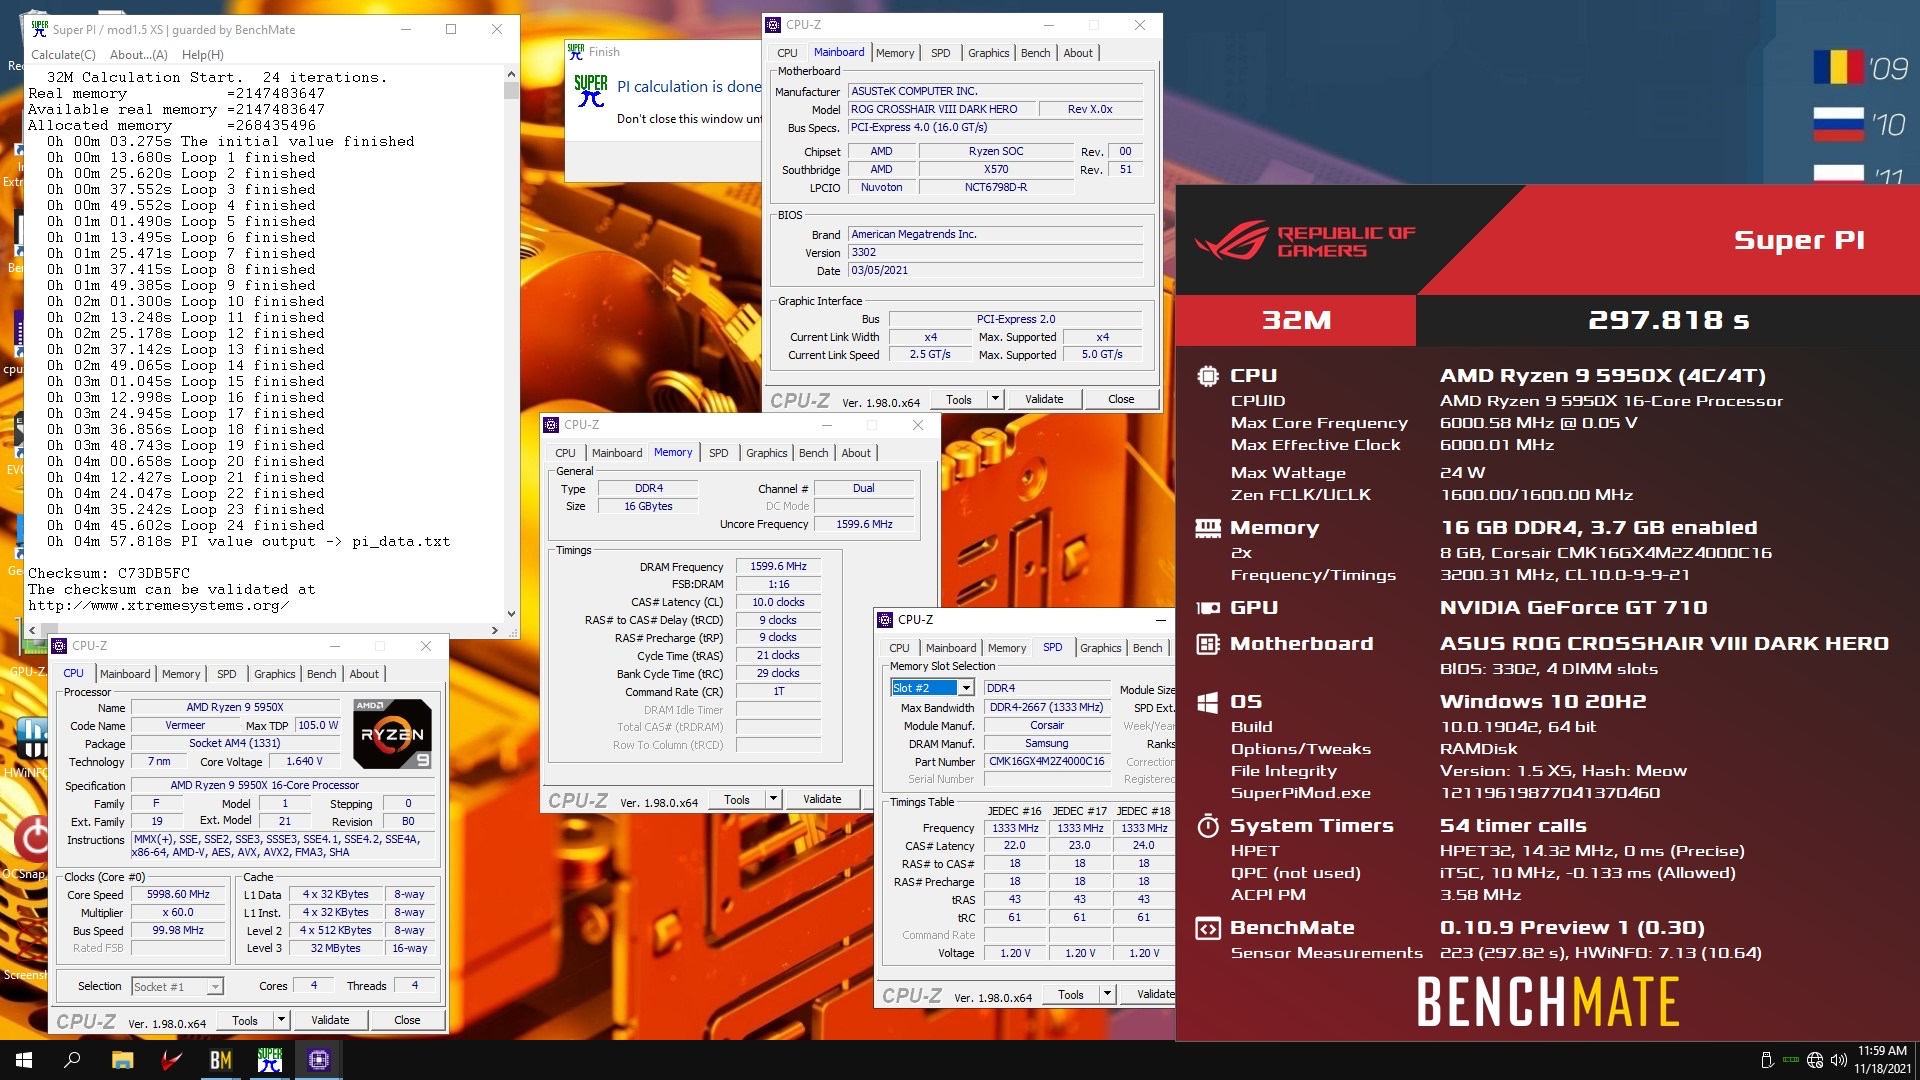Switch to Super PI taskbar icon
The height and width of the screenshot is (1080, 1920).
[x=269, y=1060]
